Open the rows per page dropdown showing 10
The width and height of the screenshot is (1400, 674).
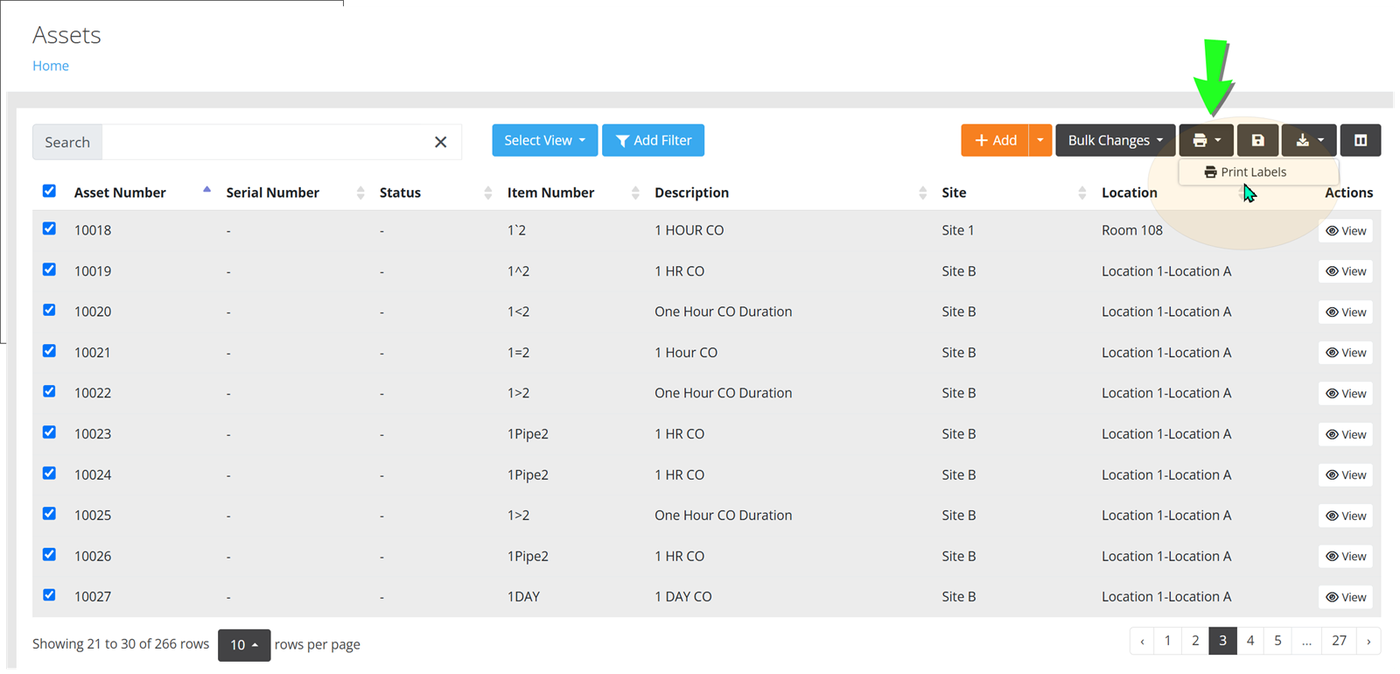244,645
